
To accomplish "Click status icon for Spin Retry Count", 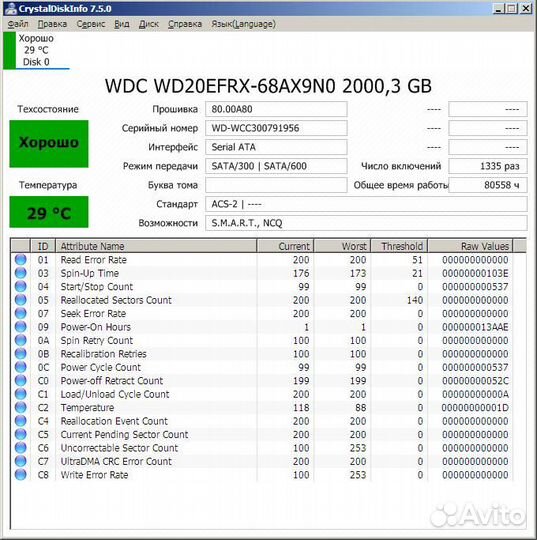I will 21,340.
